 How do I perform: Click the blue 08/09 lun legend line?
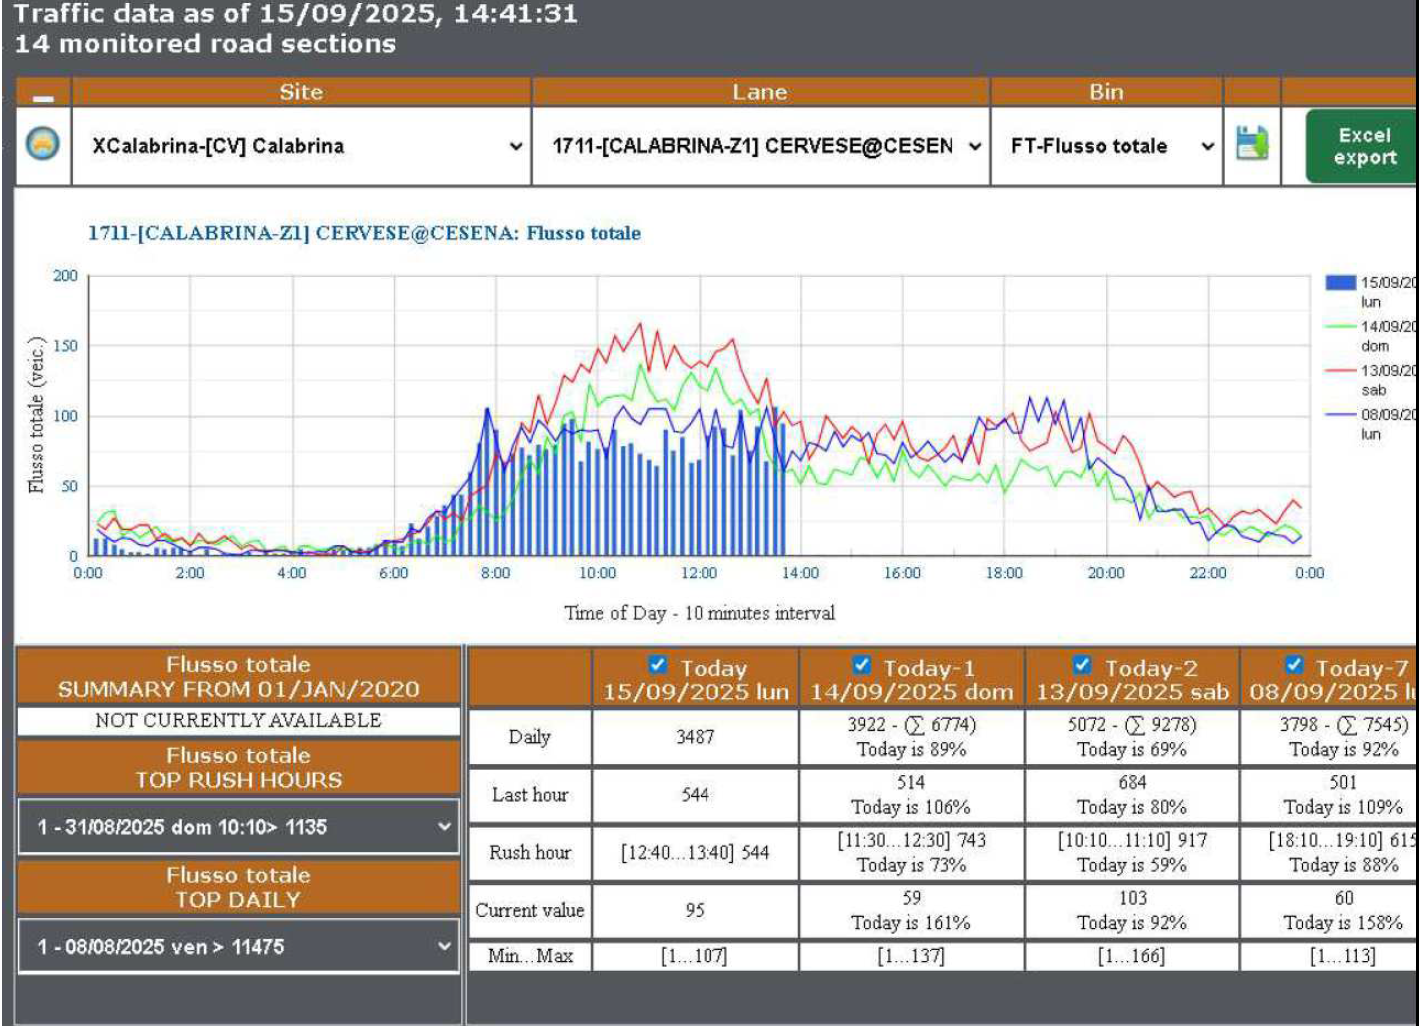[x=1340, y=414]
